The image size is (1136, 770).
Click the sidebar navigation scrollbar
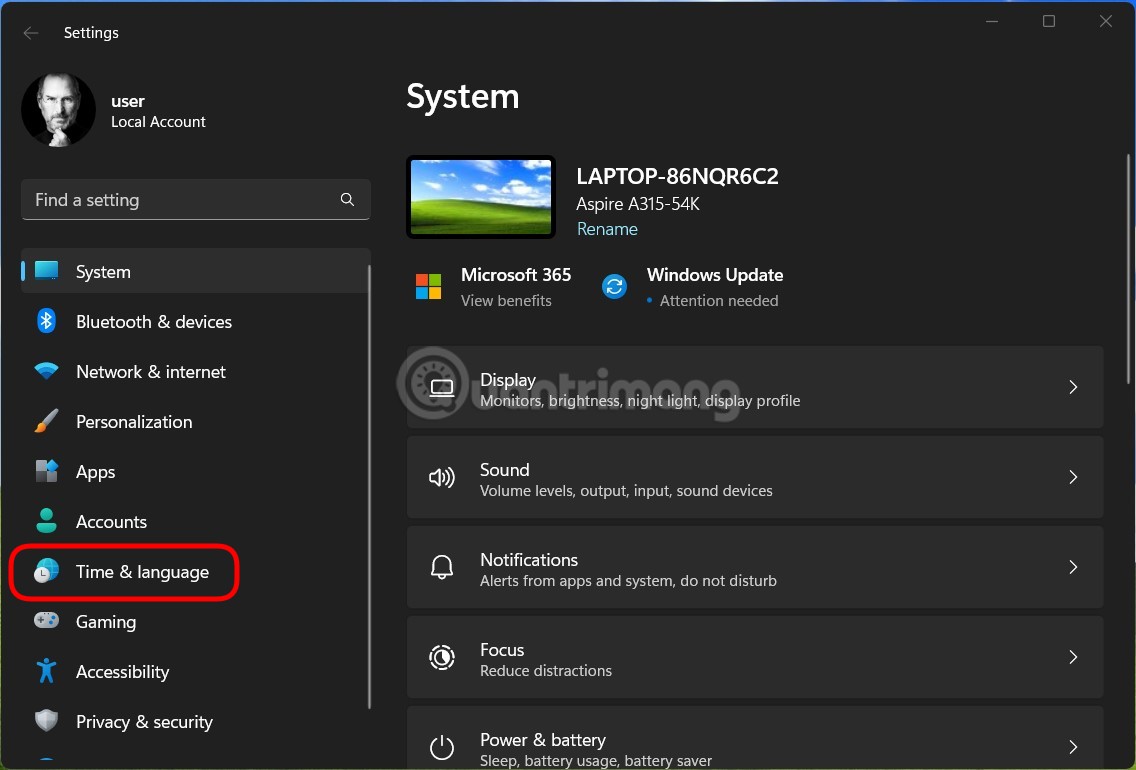pyautogui.click(x=369, y=487)
